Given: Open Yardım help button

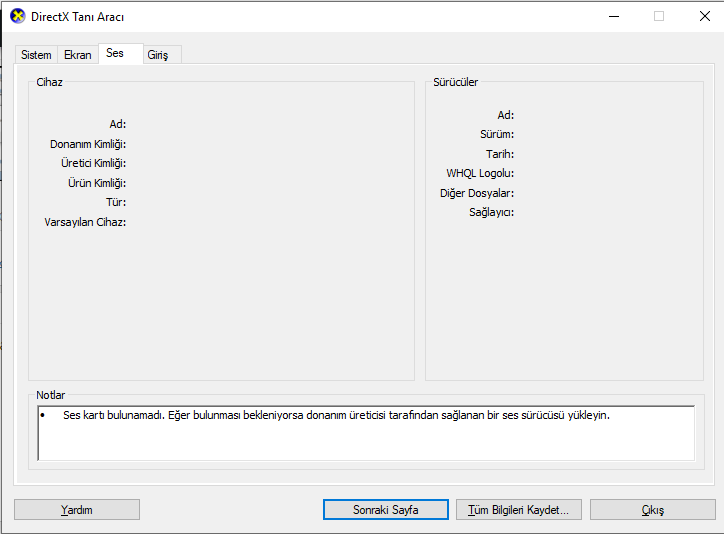Looking at the screenshot, I should point(77,510).
